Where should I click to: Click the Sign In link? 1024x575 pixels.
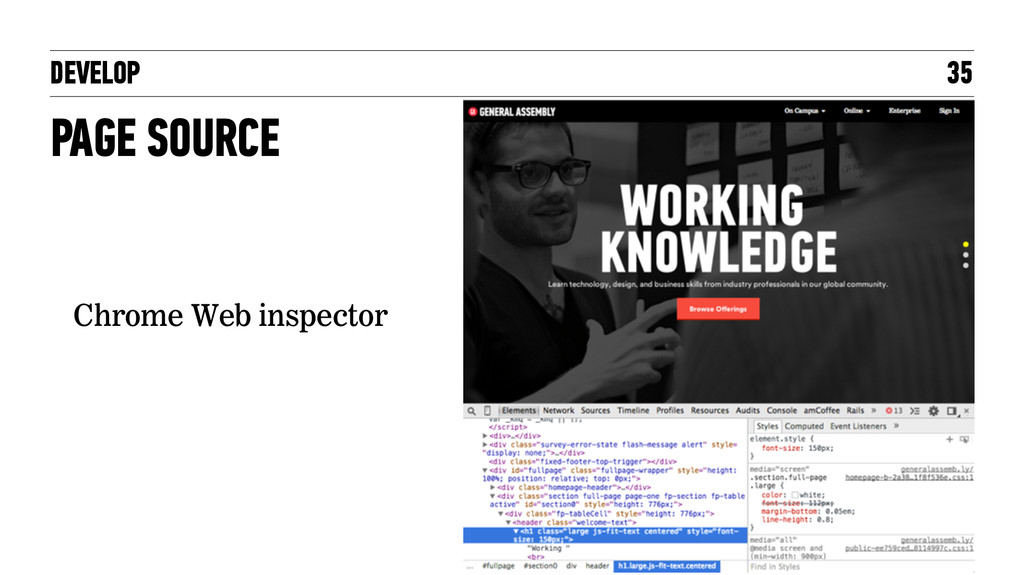point(950,110)
